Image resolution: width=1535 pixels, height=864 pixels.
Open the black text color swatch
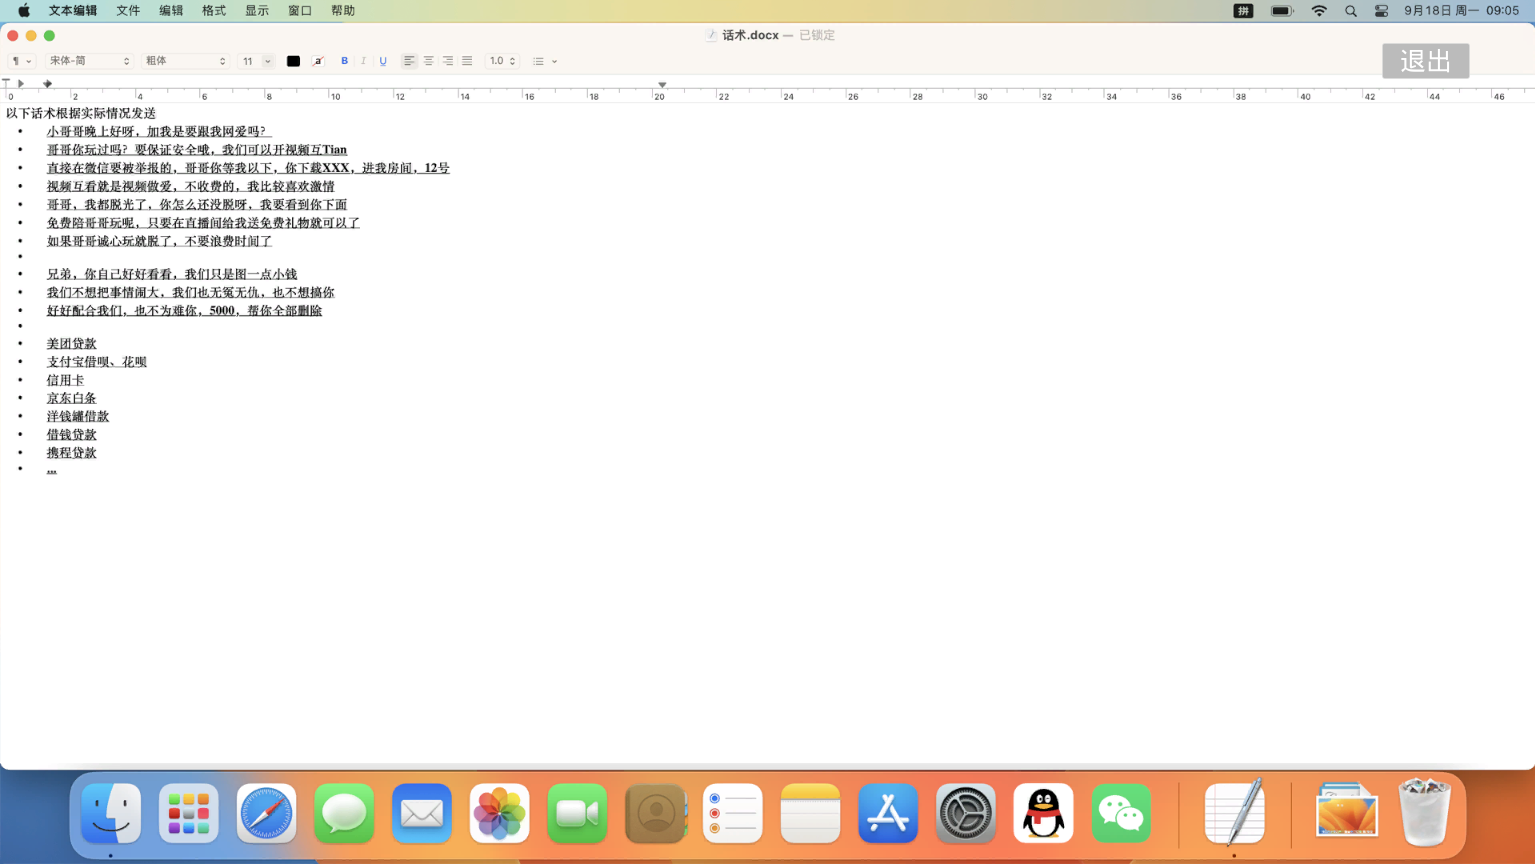pyautogui.click(x=293, y=61)
